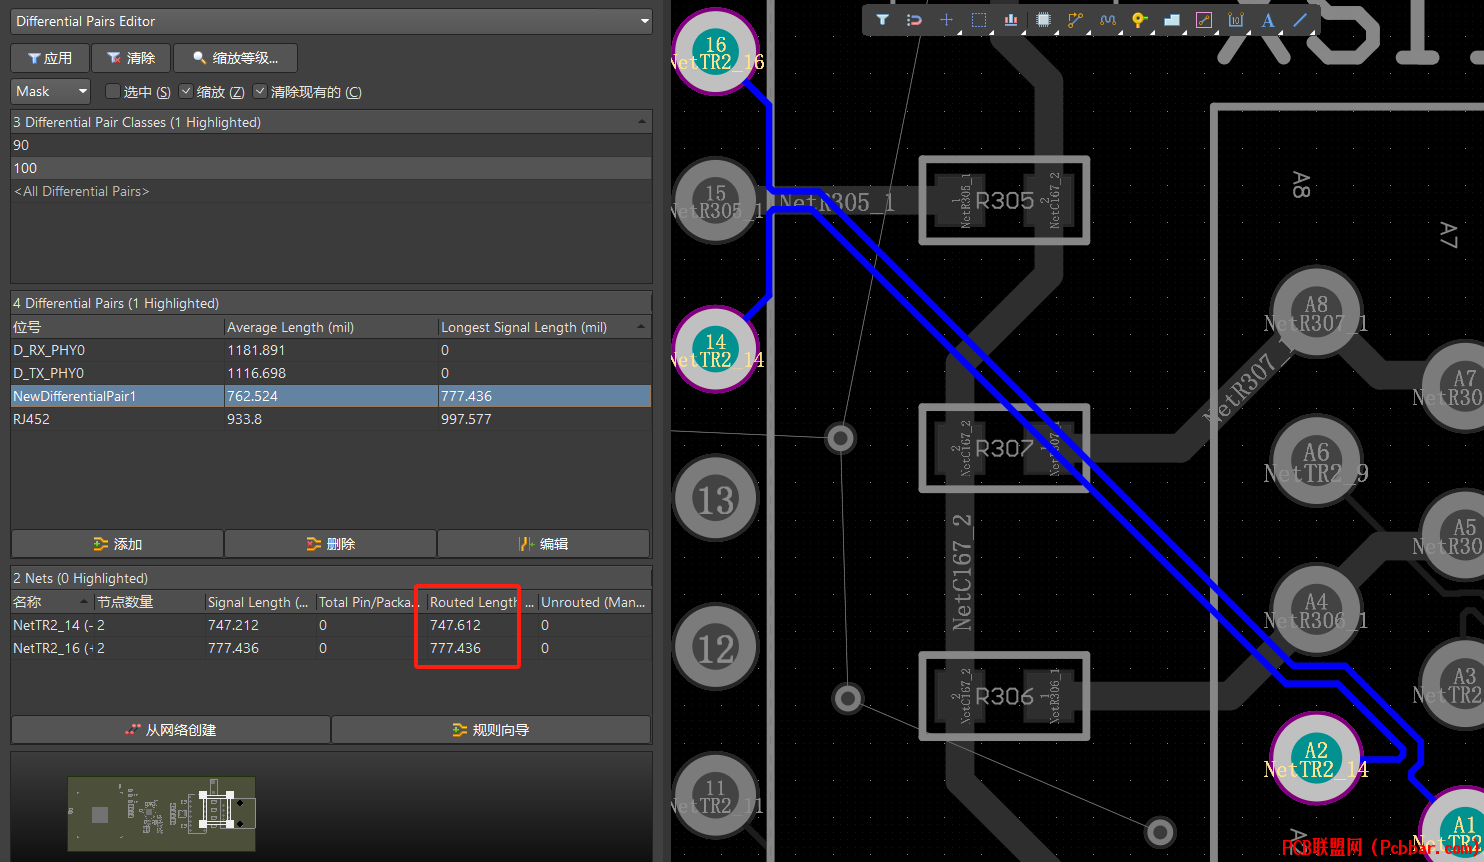Select the place polygon pour tool
The height and width of the screenshot is (862, 1484).
[1171, 20]
